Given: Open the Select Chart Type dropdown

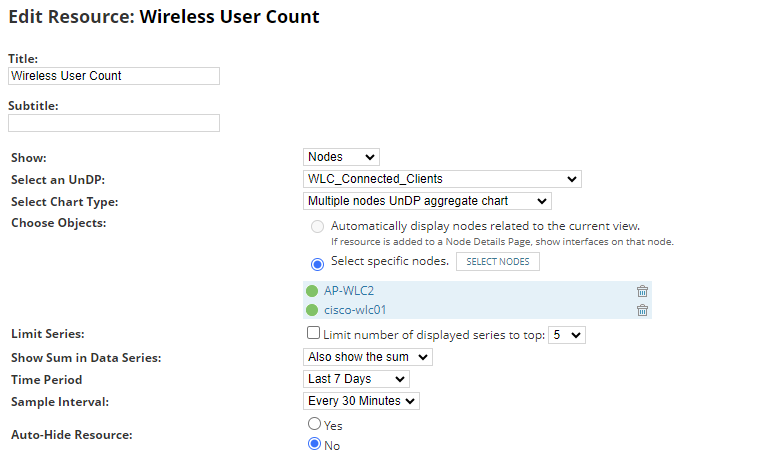Looking at the screenshot, I should 427,201.
